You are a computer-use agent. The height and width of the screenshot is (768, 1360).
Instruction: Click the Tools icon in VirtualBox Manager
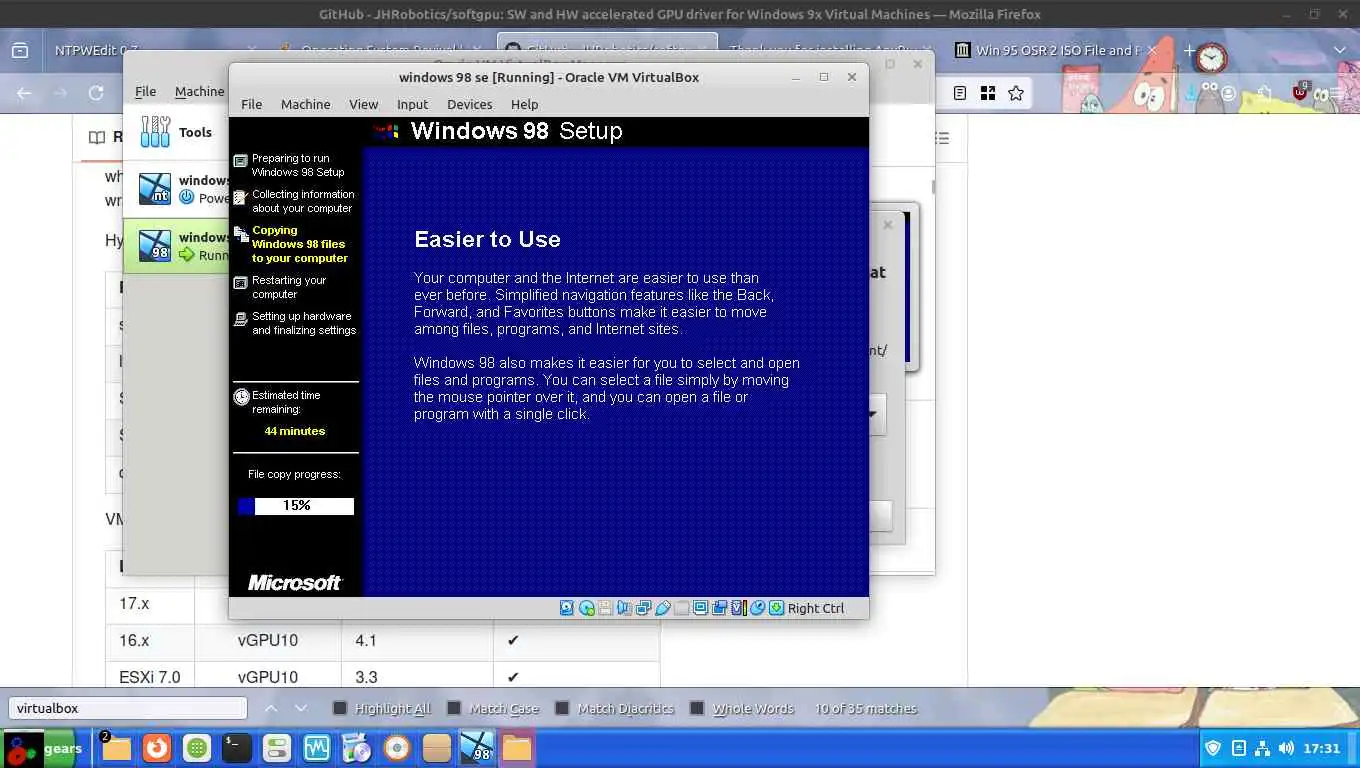[x=155, y=132]
